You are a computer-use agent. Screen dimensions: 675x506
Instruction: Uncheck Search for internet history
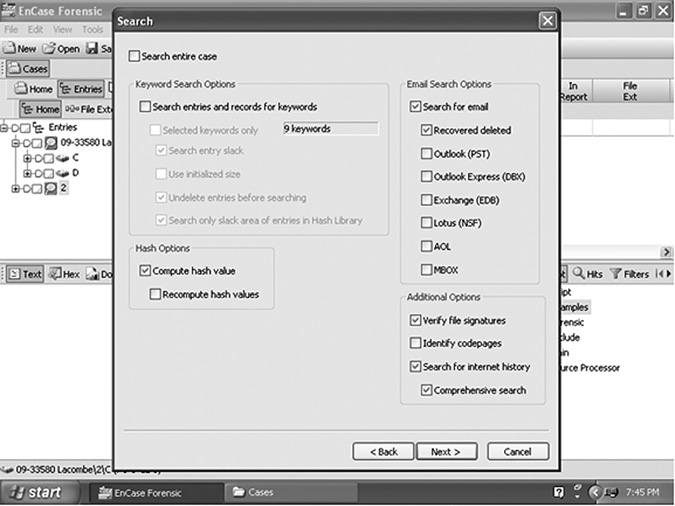[415, 366]
